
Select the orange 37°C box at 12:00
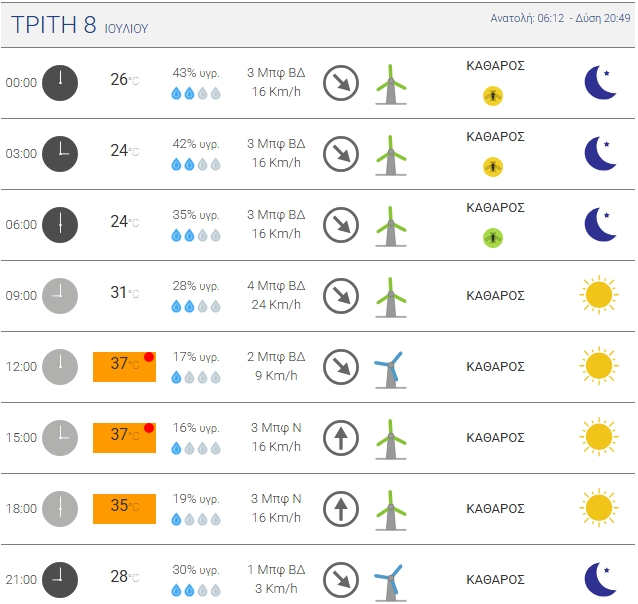[124, 367]
